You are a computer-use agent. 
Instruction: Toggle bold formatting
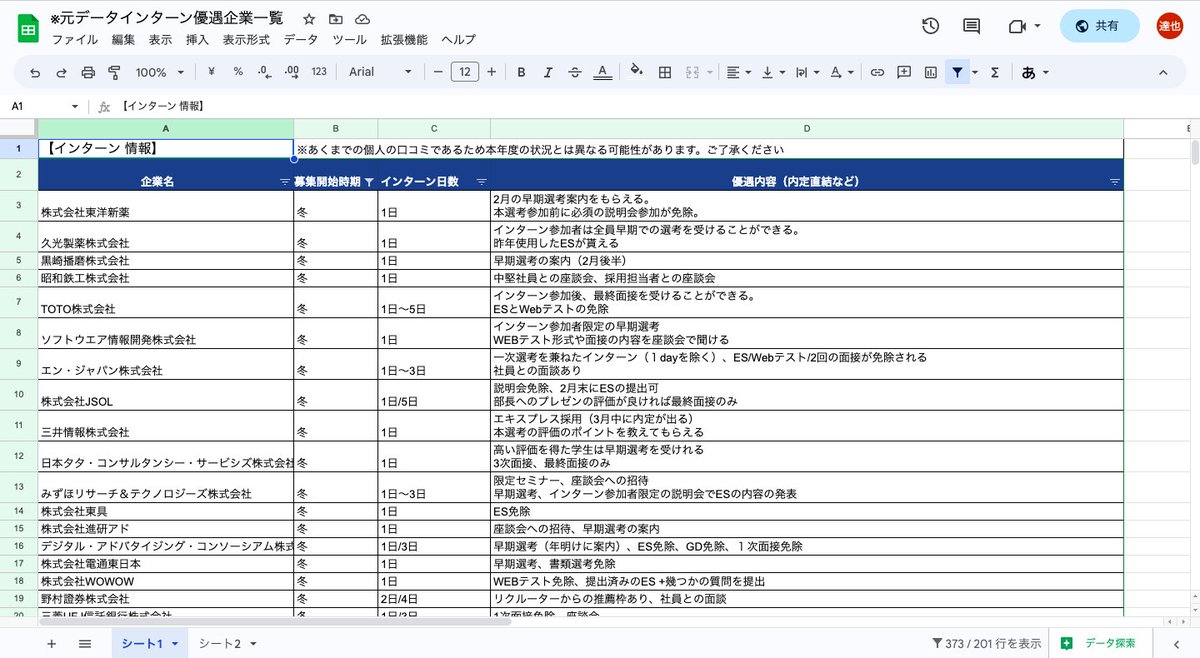point(521,72)
